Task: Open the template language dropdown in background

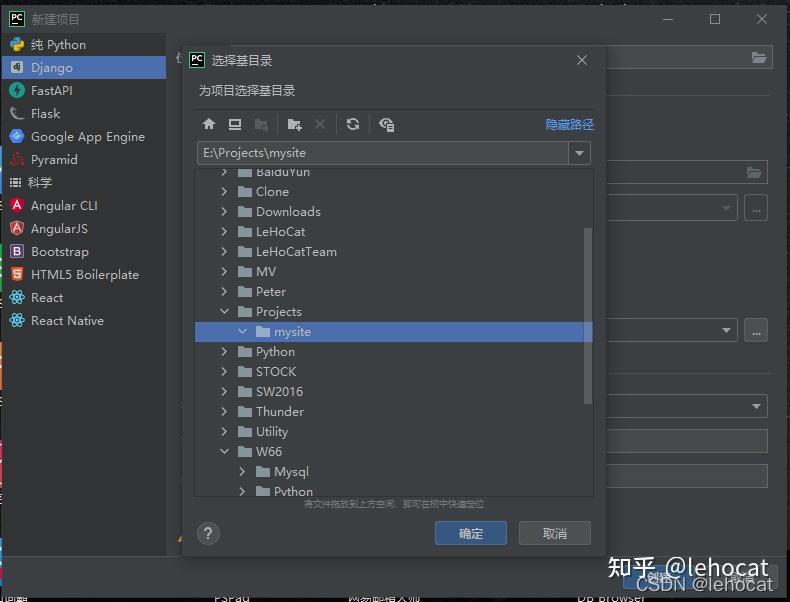Action: click(x=756, y=406)
